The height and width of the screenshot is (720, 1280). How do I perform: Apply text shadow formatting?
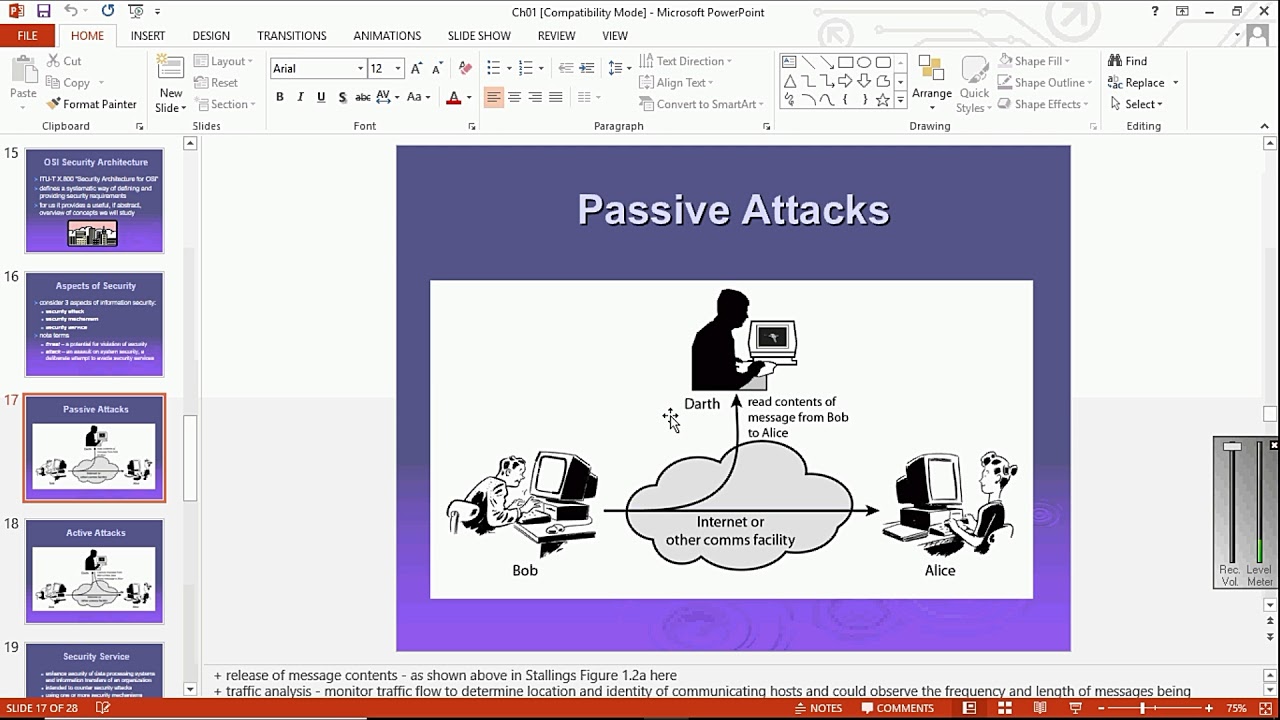pyautogui.click(x=342, y=97)
